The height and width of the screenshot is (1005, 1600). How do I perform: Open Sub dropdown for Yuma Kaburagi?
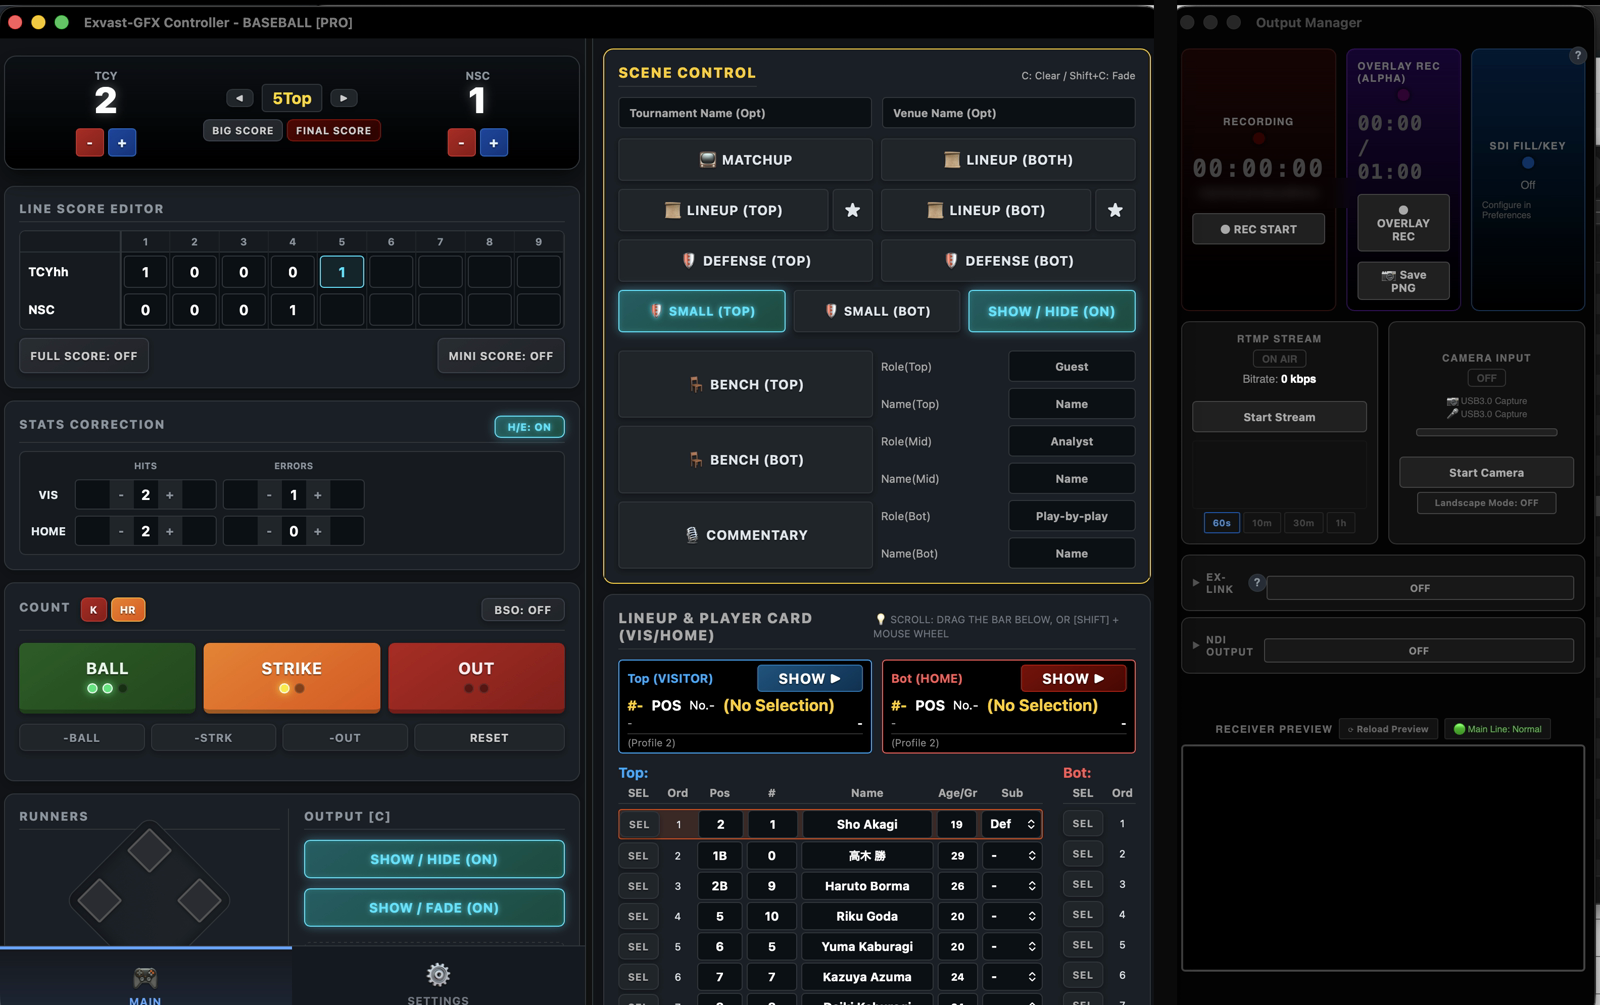[x=1012, y=946]
